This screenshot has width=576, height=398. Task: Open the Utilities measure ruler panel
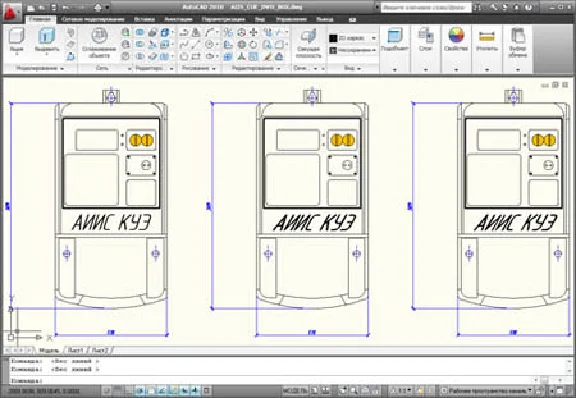pyautogui.click(x=487, y=40)
